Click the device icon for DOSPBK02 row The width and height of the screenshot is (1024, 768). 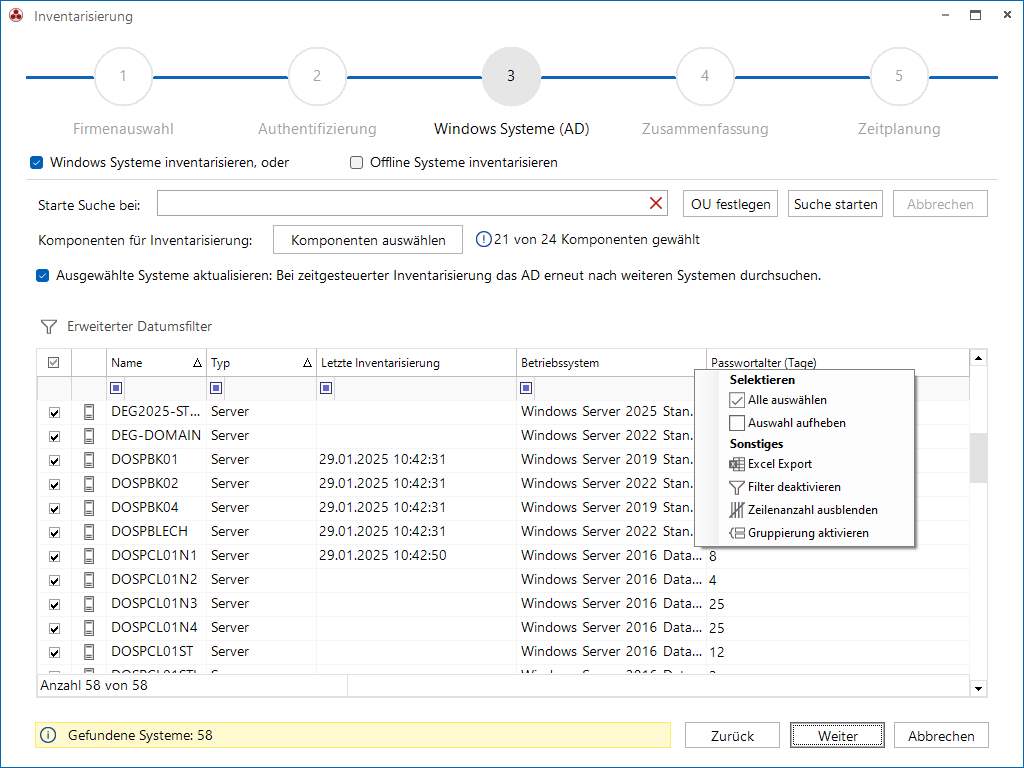(89, 484)
